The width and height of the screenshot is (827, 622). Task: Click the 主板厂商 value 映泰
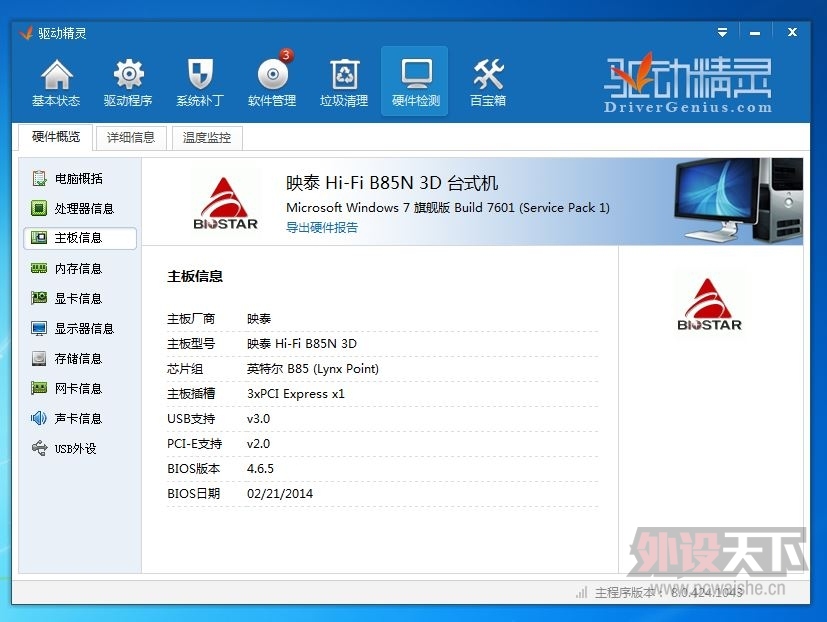coord(259,319)
